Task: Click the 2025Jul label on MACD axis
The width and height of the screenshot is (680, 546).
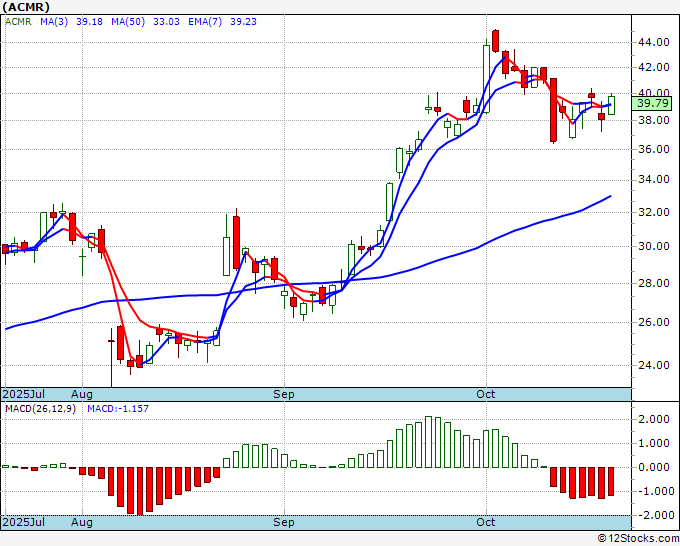Action: pos(23,522)
